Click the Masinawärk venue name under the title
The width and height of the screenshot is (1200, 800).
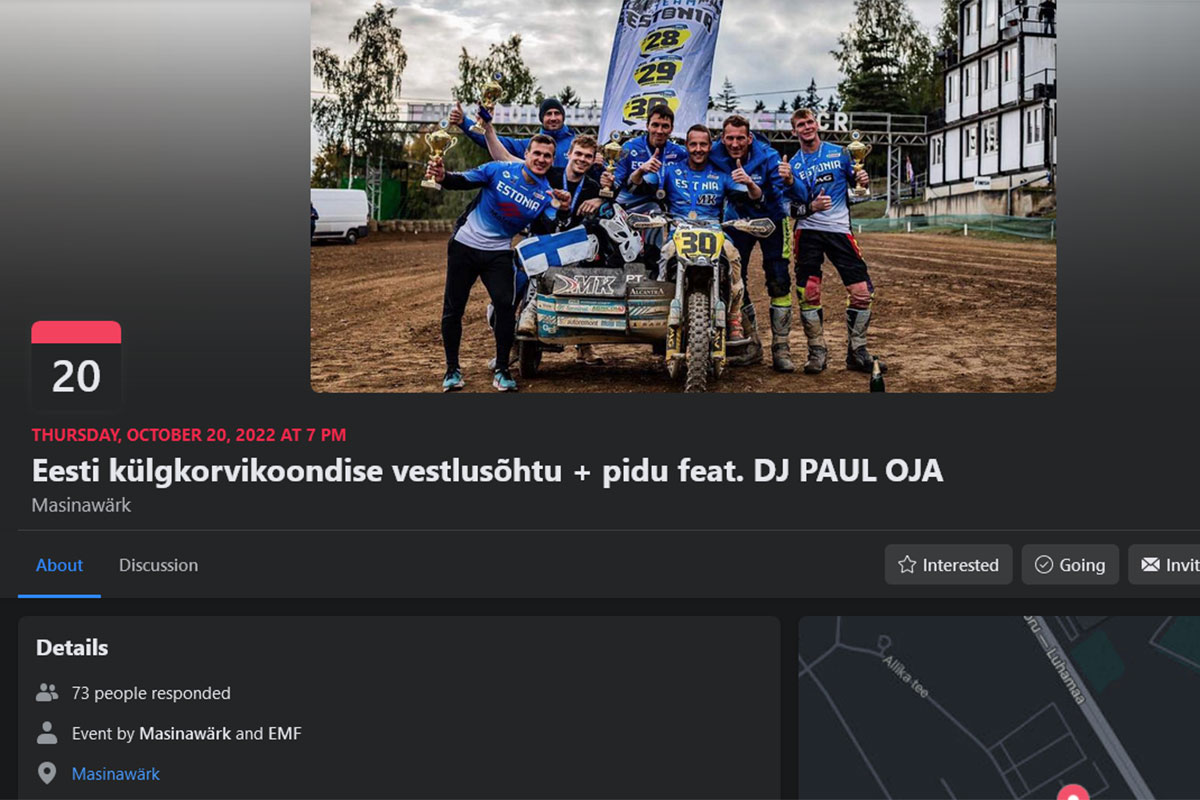point(81,505)
